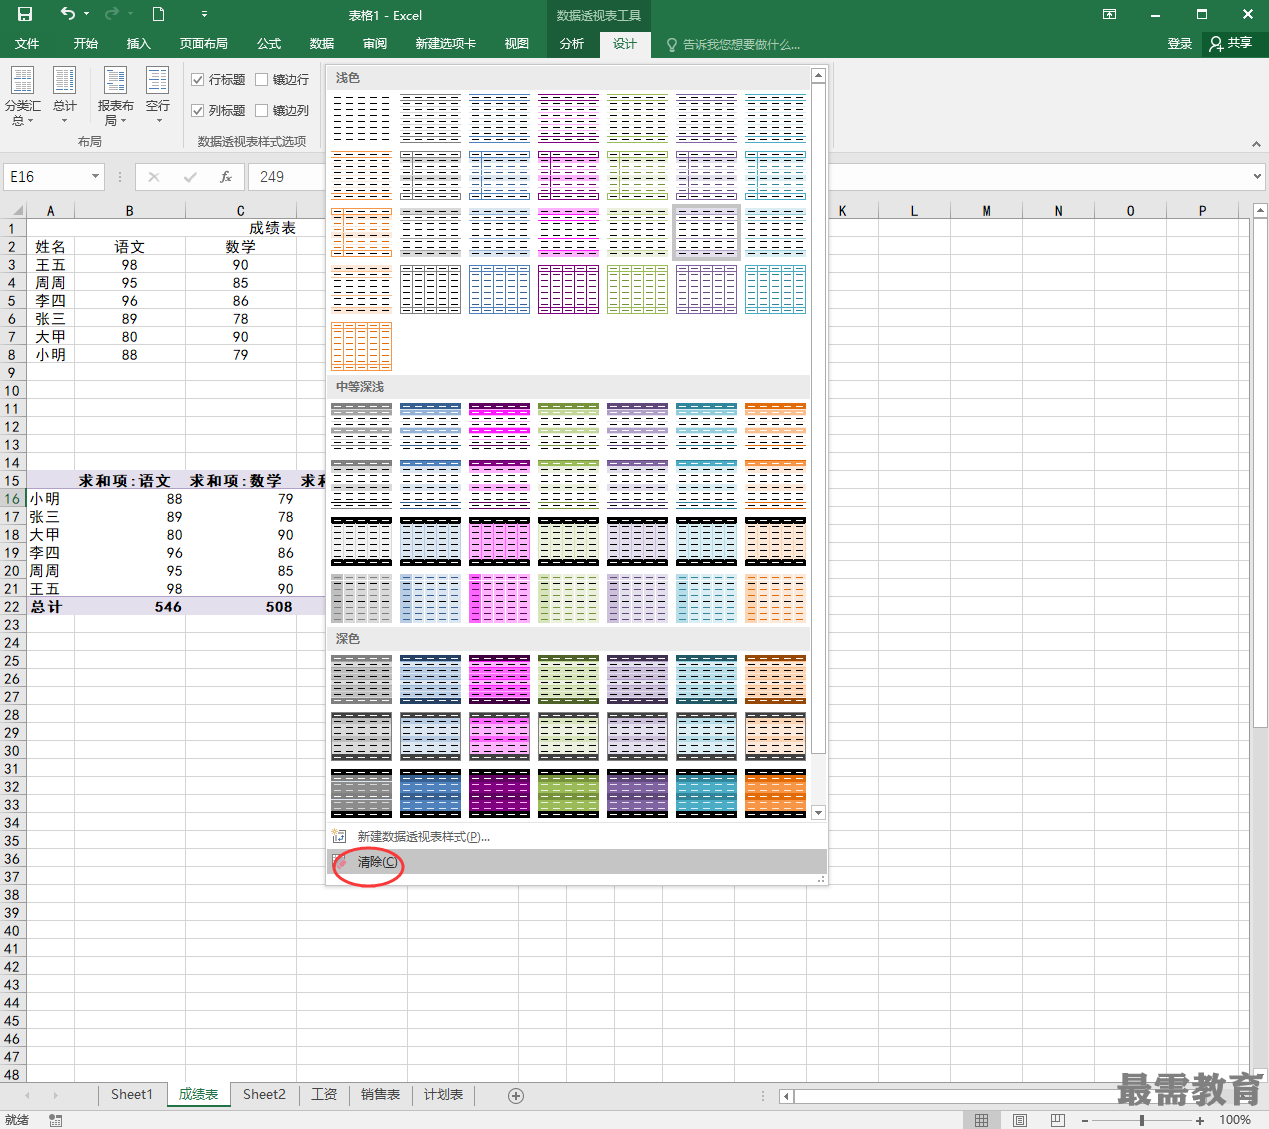Open the Analyze (分析) tab

tap(572, 44)
